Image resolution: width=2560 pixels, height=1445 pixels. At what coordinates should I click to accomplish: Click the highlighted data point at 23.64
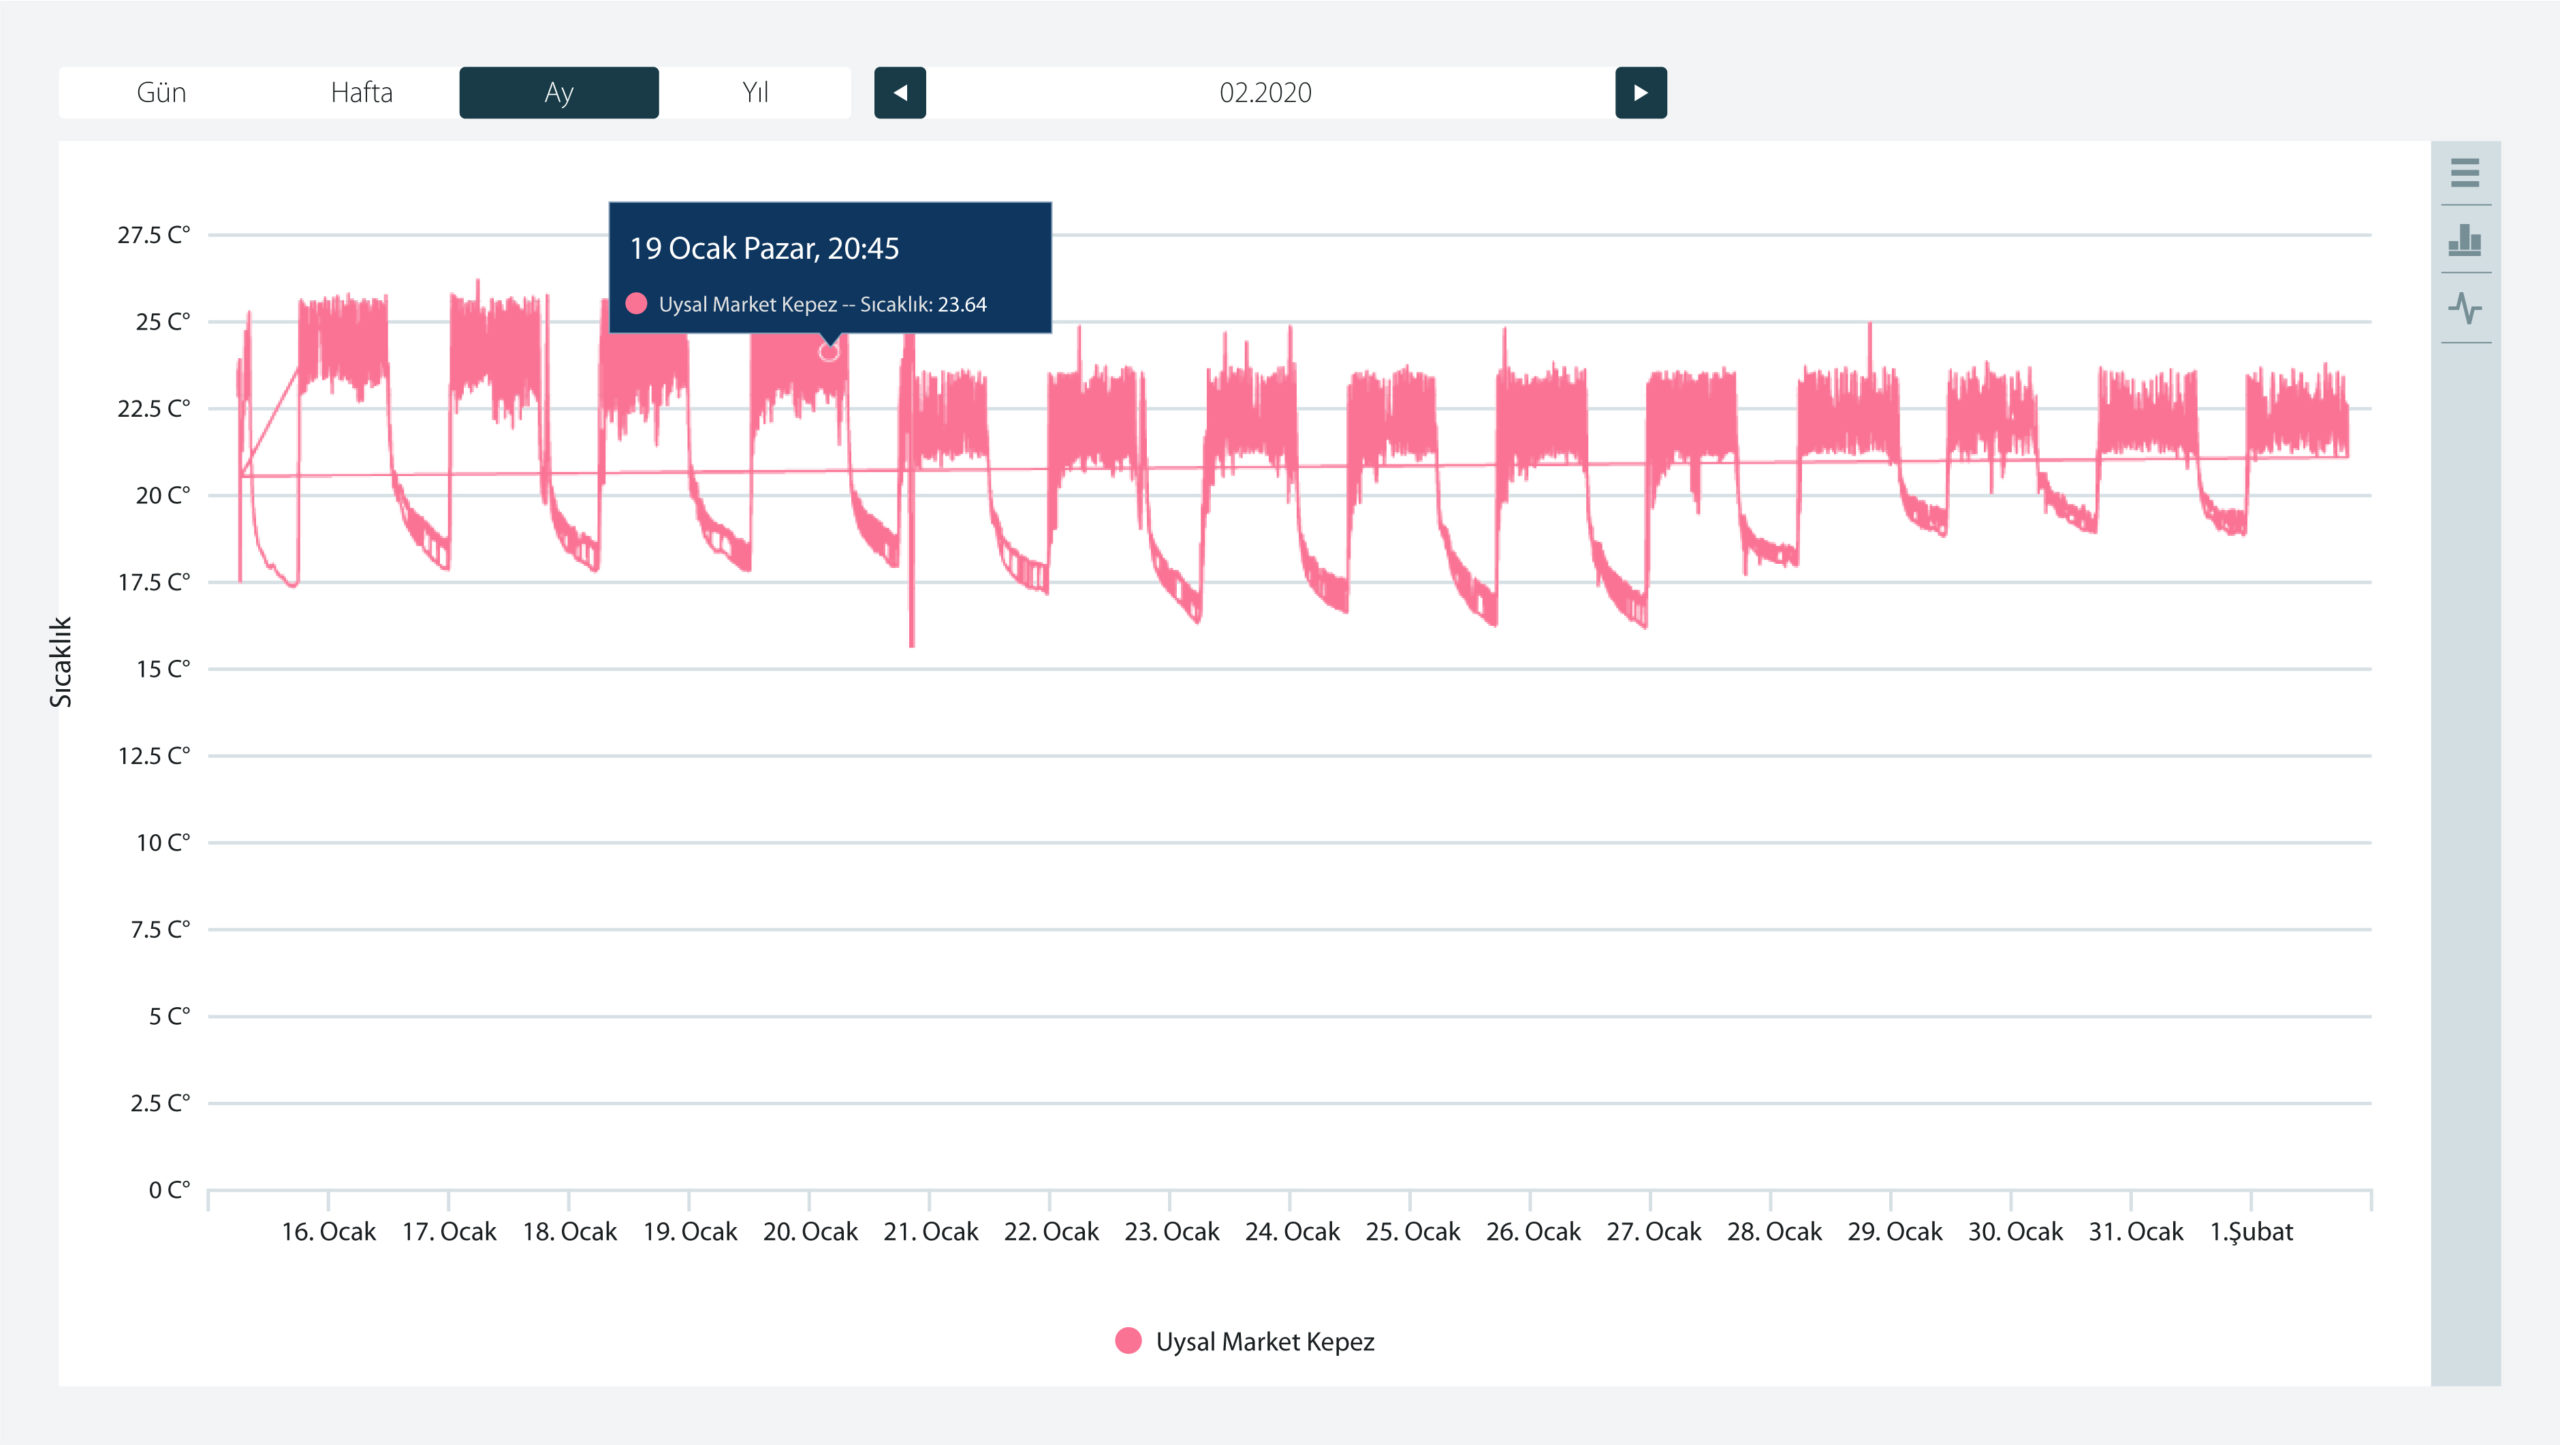coord(828,352)
